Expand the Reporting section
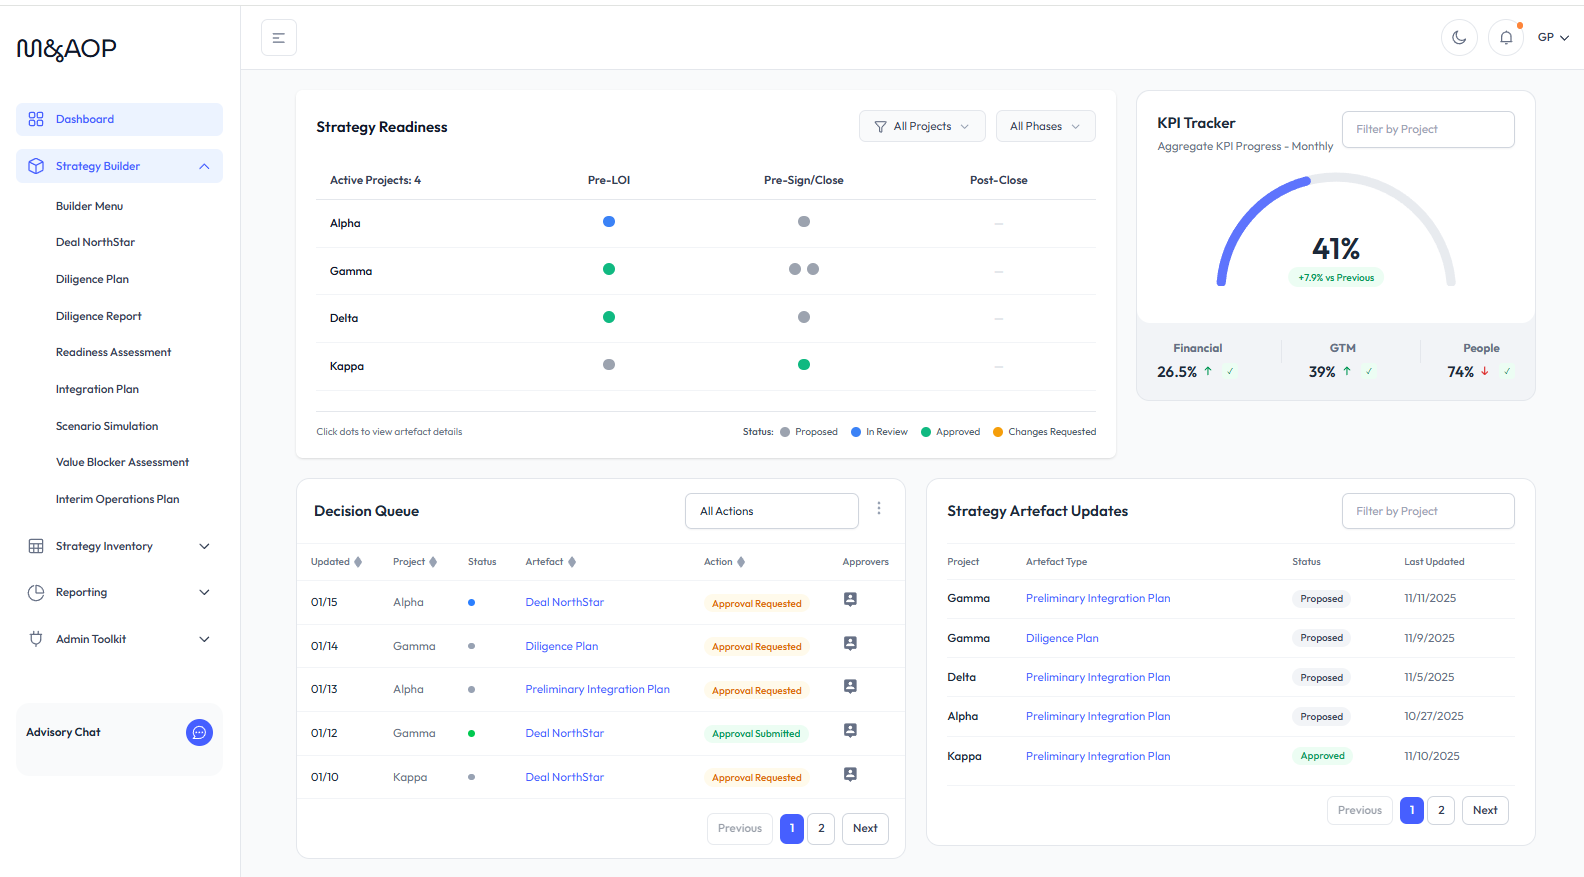Viewport: 1584px width, 877px height. click(x=119, y=592)
